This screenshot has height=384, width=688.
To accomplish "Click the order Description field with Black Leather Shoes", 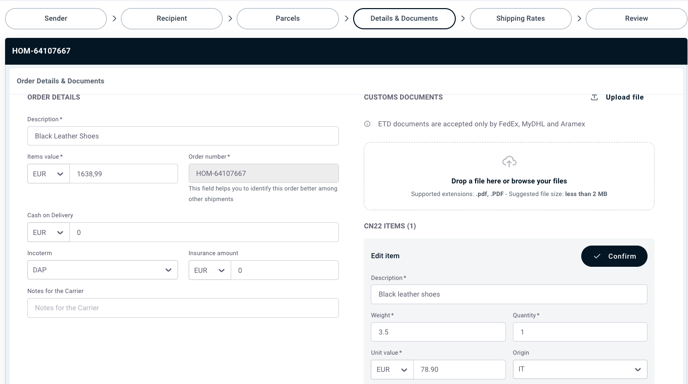I will pyautogui.click(x=183, y=136).
